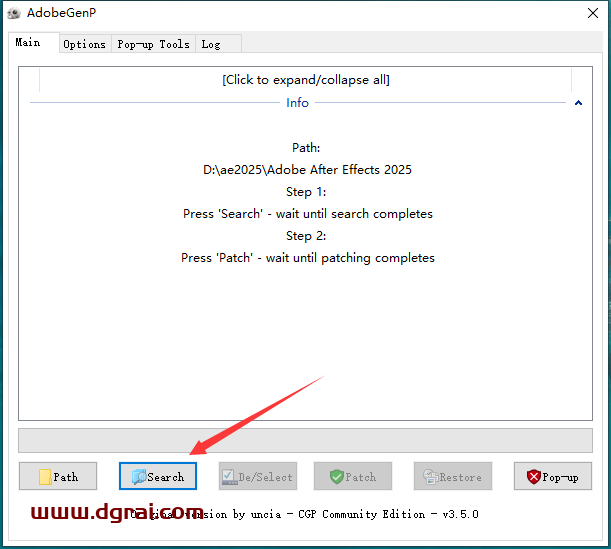Click the Info section label

(x=297, y=103)
